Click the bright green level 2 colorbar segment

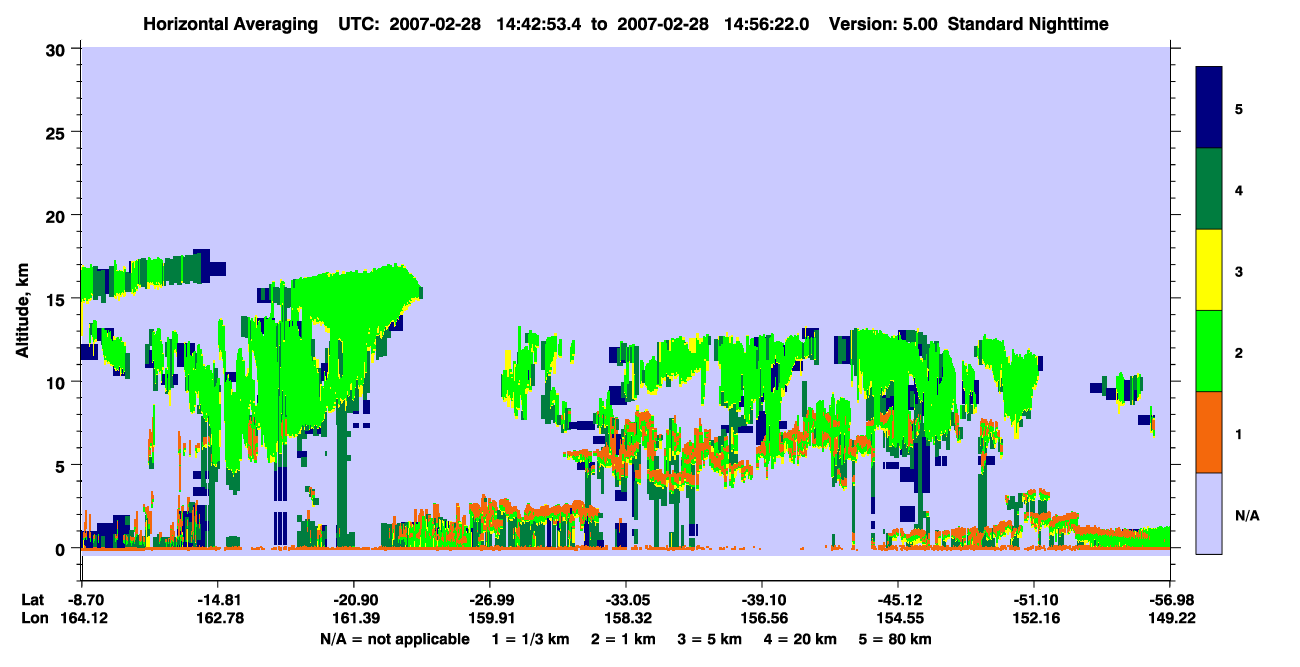click(x=1209, y=351)
